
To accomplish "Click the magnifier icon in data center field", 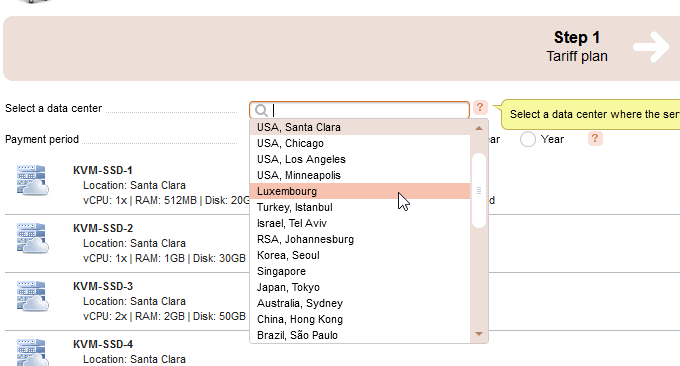I will (x=261, y=111).
